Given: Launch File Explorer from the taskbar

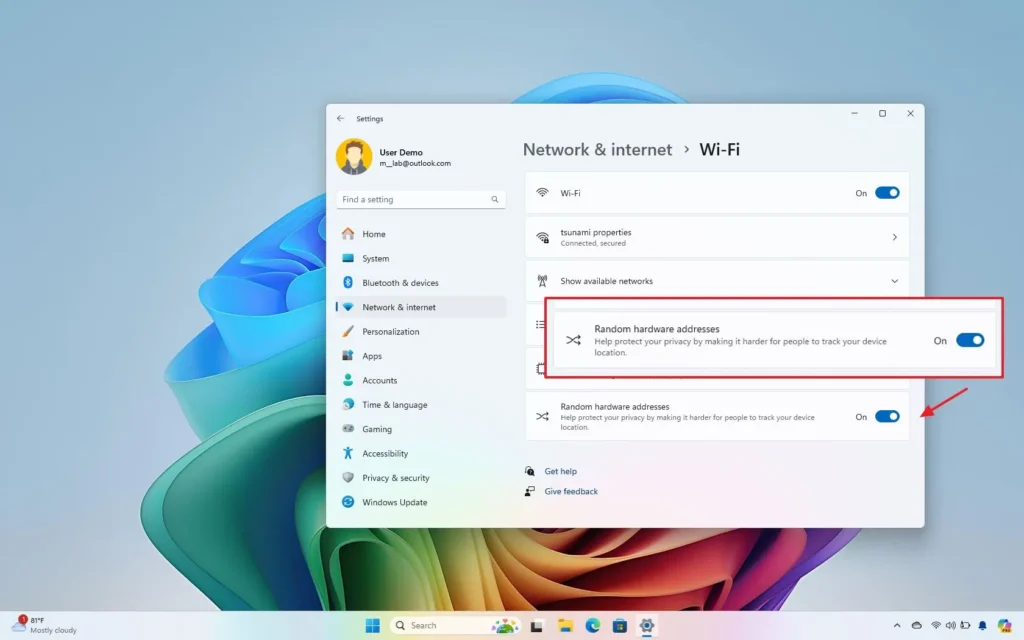Looking at the screenshot, I should pyautogui.click(x=565, y=626).
